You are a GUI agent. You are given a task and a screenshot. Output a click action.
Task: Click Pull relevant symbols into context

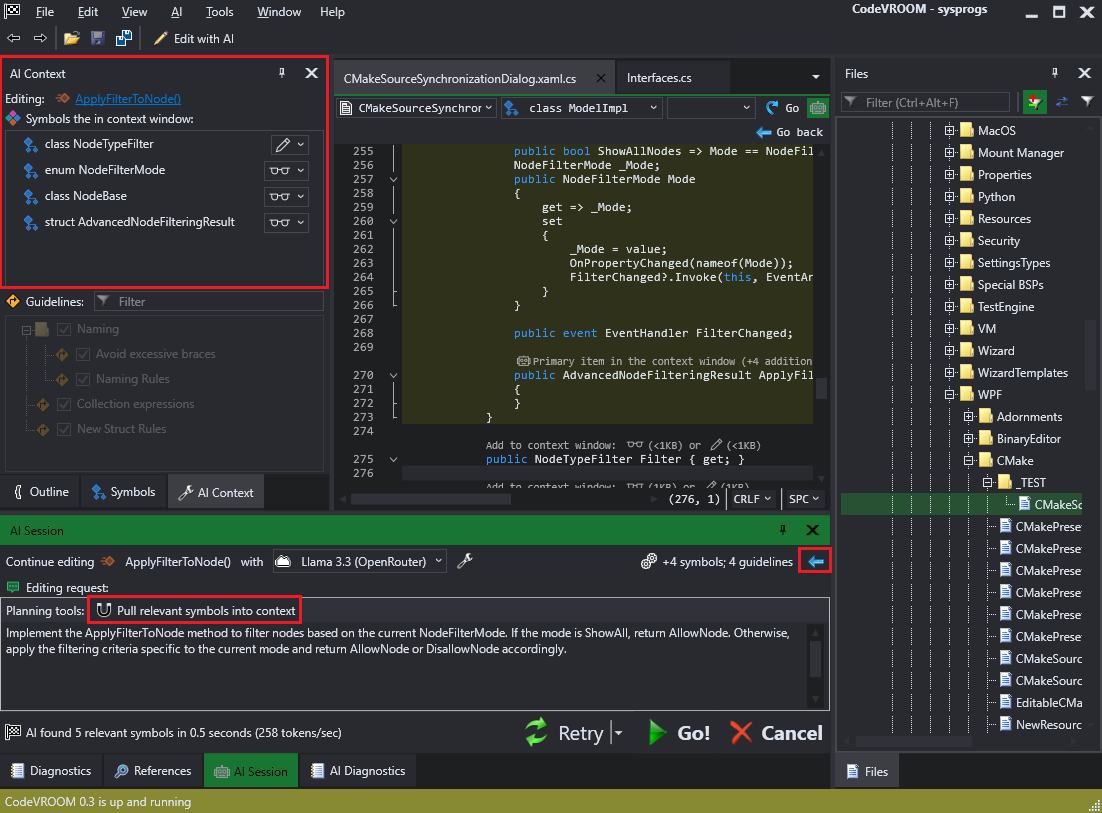[195, 611]
